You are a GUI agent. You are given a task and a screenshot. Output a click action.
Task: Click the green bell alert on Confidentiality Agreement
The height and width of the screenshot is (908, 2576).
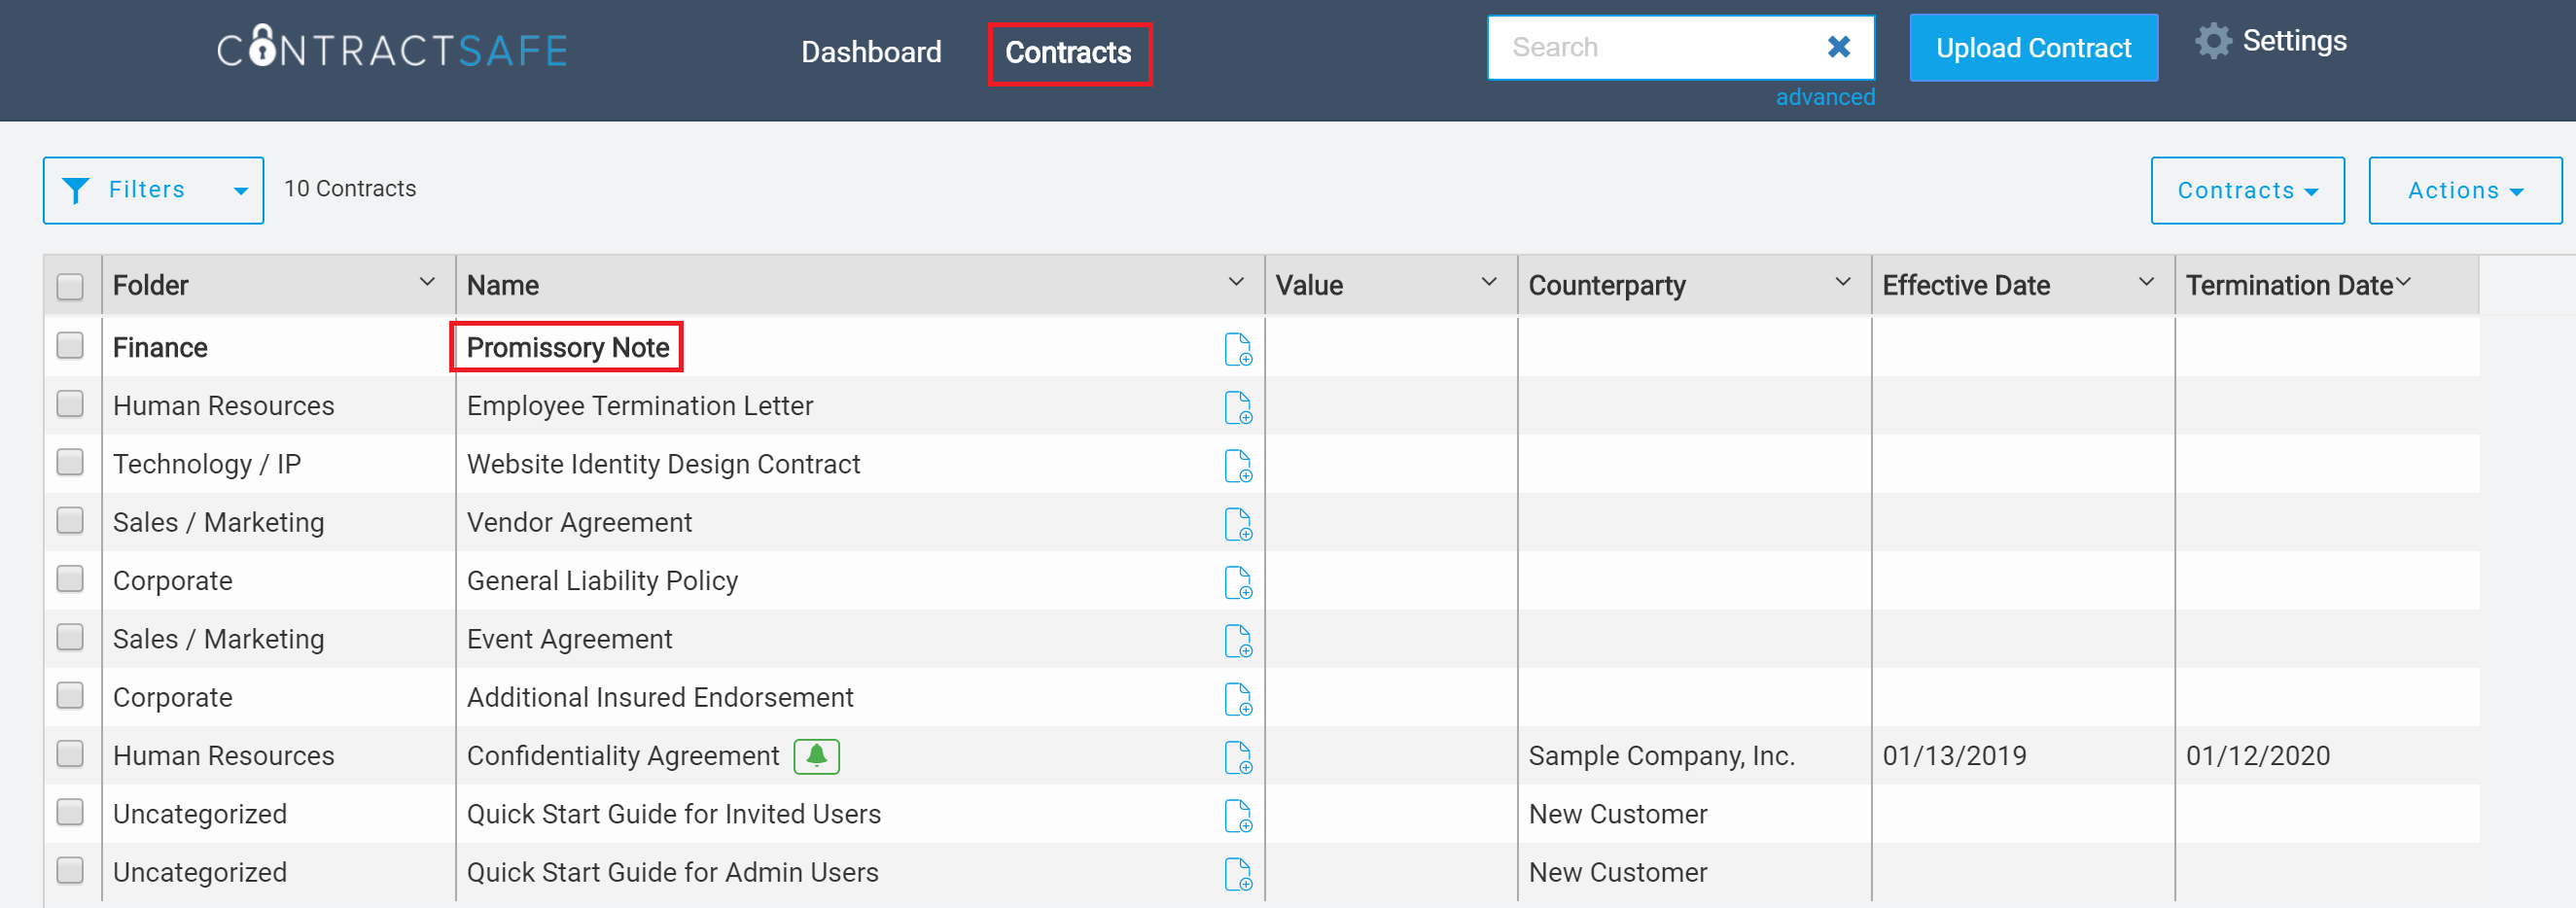pyautogui.click(x=816, y=756)
